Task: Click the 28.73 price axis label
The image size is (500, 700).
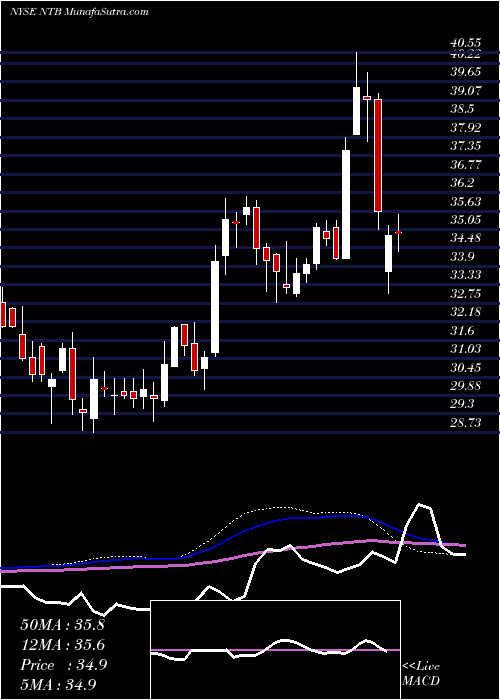Action: click(466, 423)
